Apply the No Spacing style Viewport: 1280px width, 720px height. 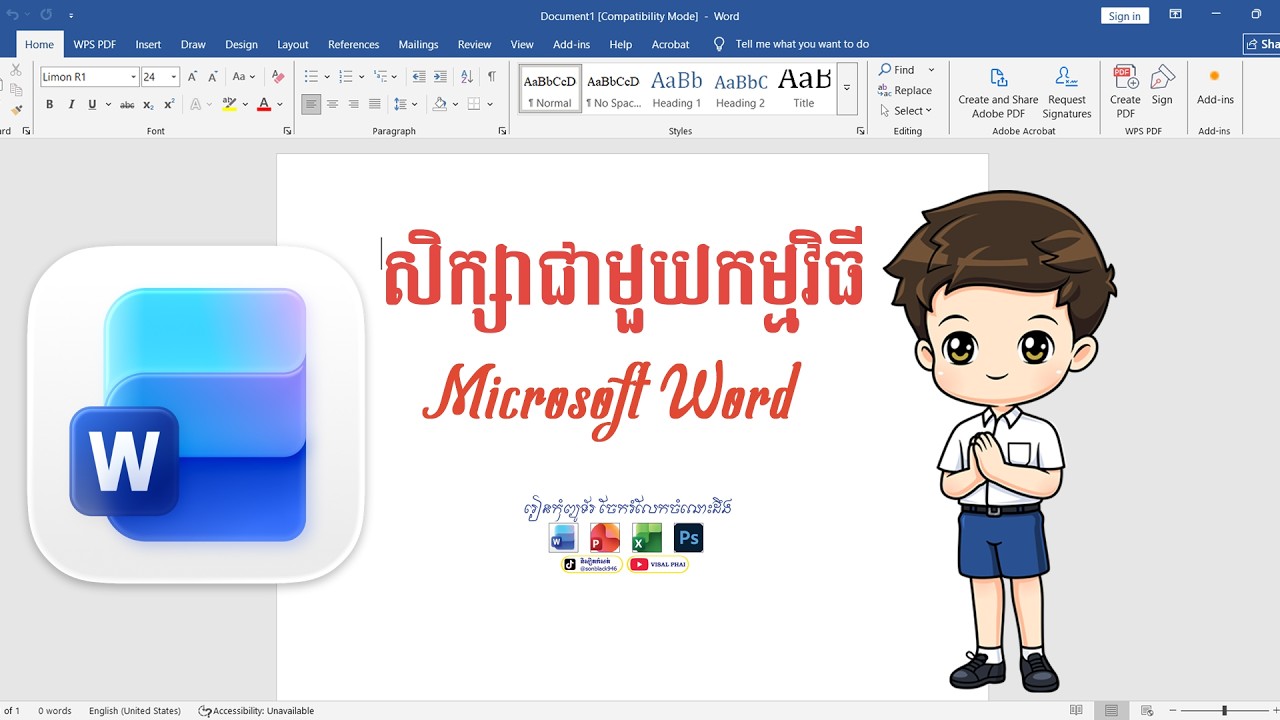613,88
